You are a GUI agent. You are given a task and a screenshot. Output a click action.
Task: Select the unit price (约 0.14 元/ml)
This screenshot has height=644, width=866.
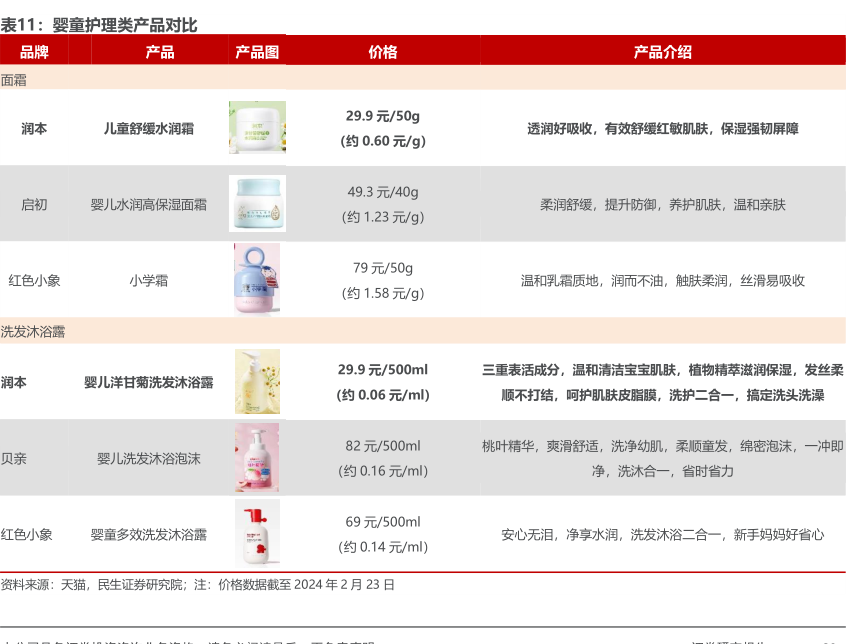tap(383, 547)
